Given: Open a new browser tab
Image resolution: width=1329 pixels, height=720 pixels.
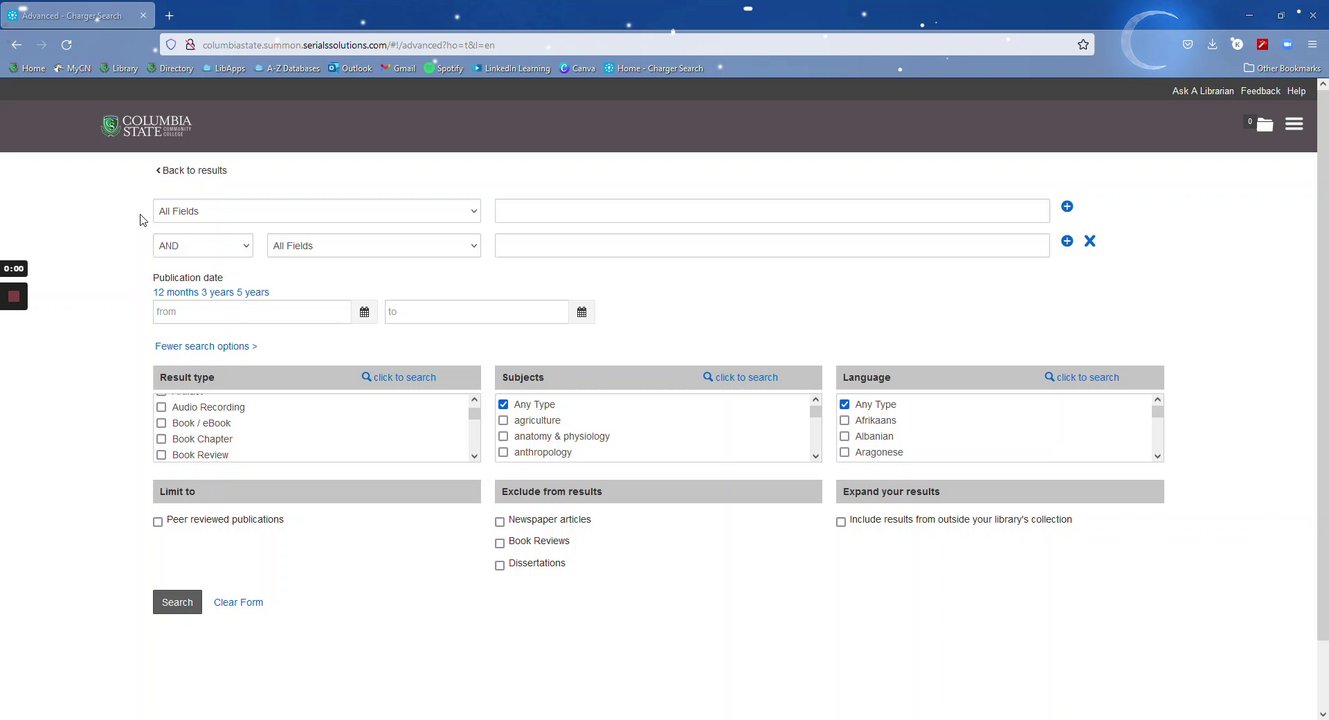Looking at the screenshot, I should point(169,16).
